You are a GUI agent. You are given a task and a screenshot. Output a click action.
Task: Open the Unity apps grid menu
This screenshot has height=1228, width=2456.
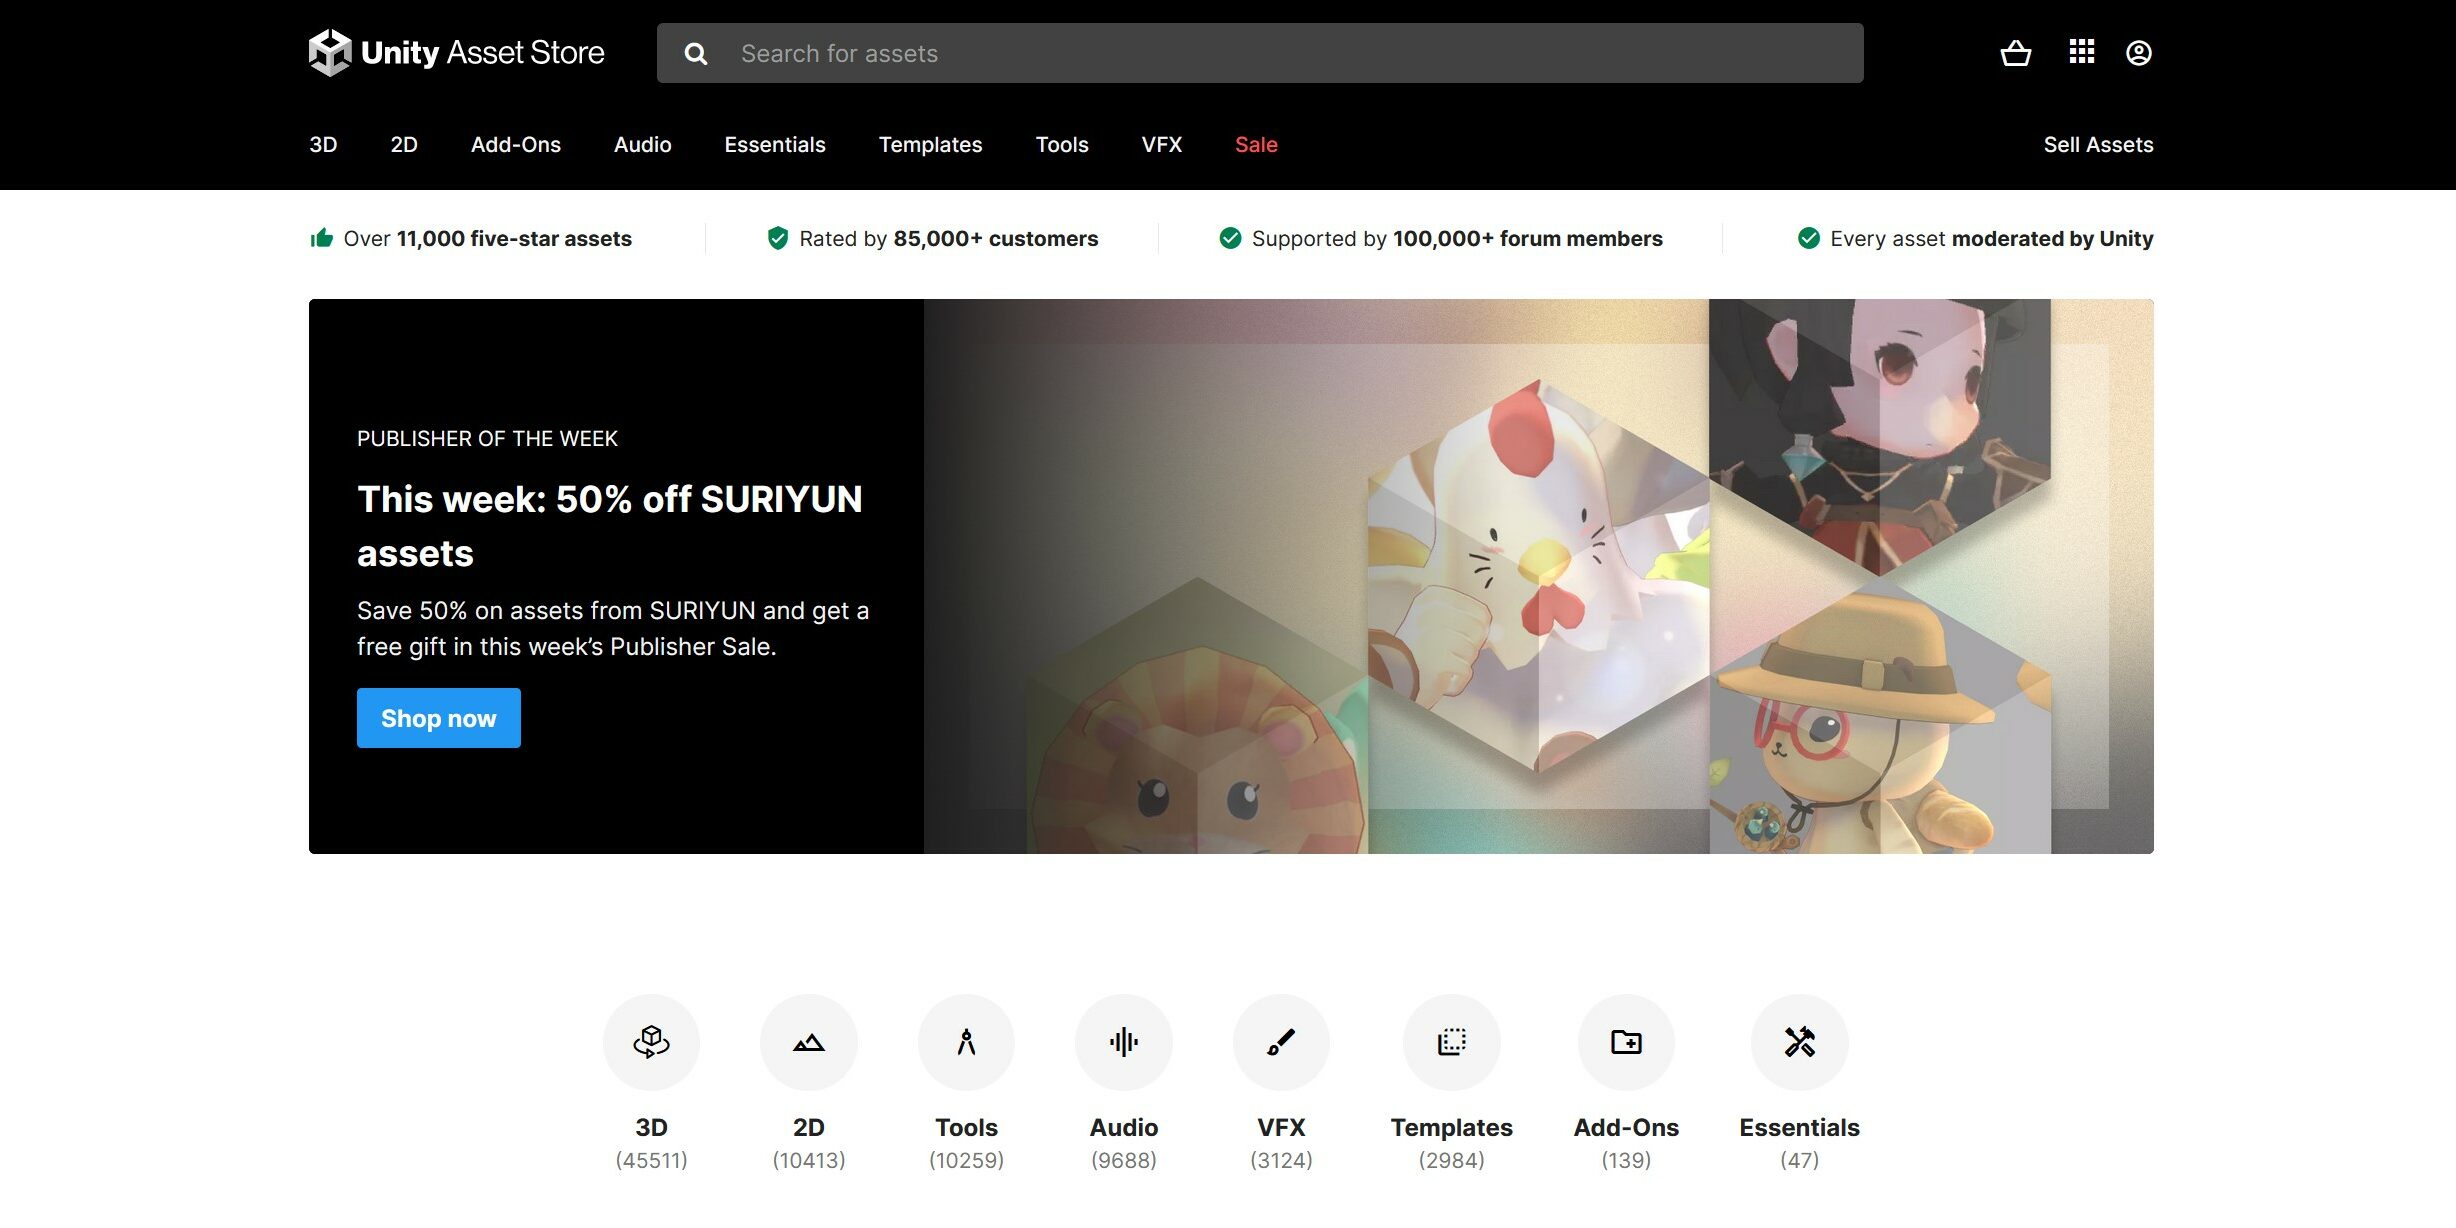[2081, 52]
